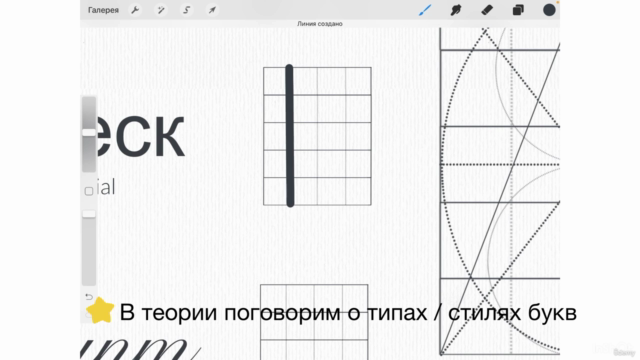This screenshot has width=640, height=360.
Task: Select the Transform arrow tool
Action: click(x=212, y=10)
